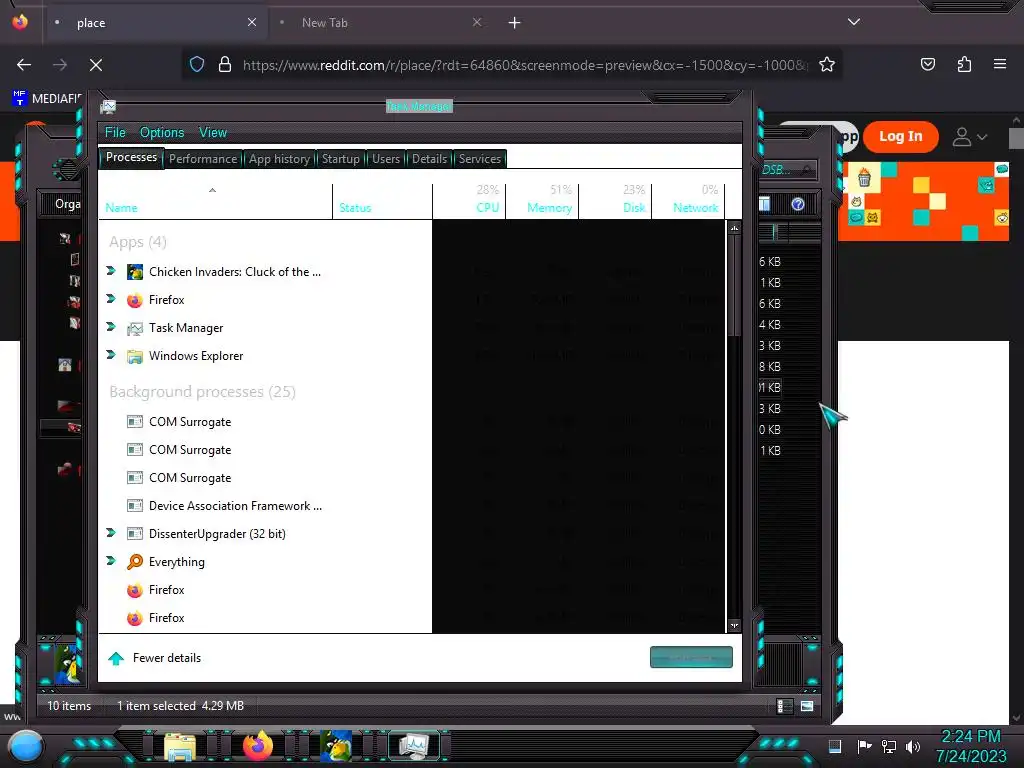Click the volume speaker tray icon
Image resolution: width=1024 pixels, height=768 pixels.
click(x=912, y=746)
